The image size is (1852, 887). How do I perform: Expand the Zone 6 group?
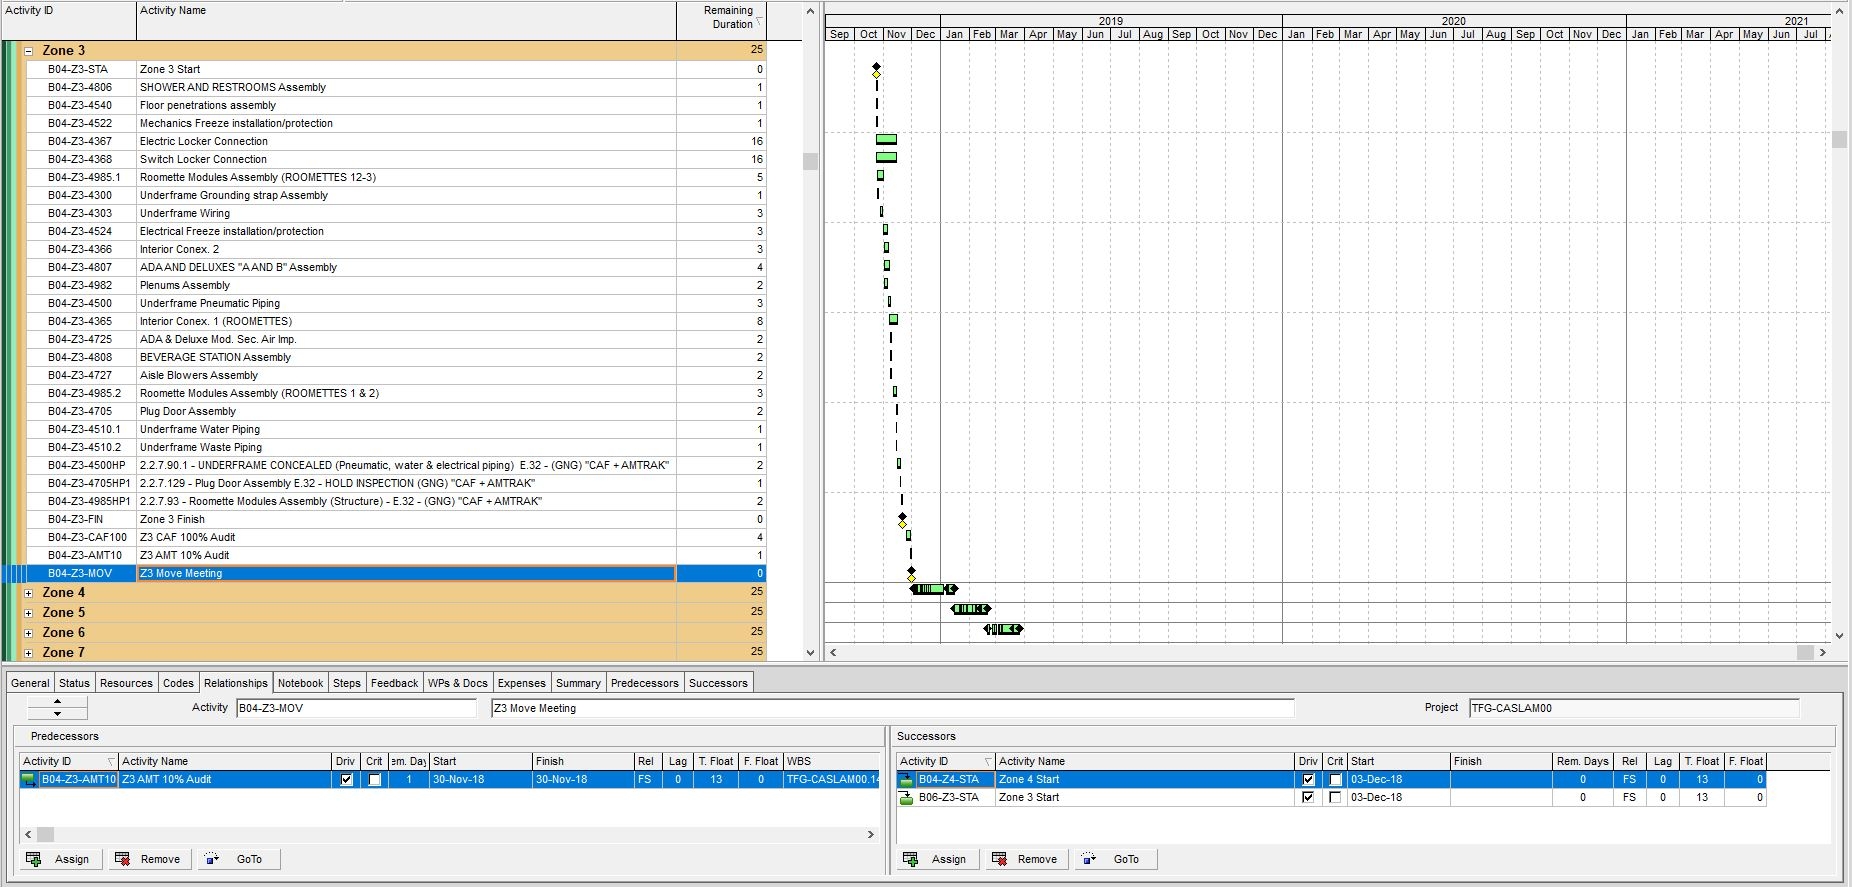29,633
